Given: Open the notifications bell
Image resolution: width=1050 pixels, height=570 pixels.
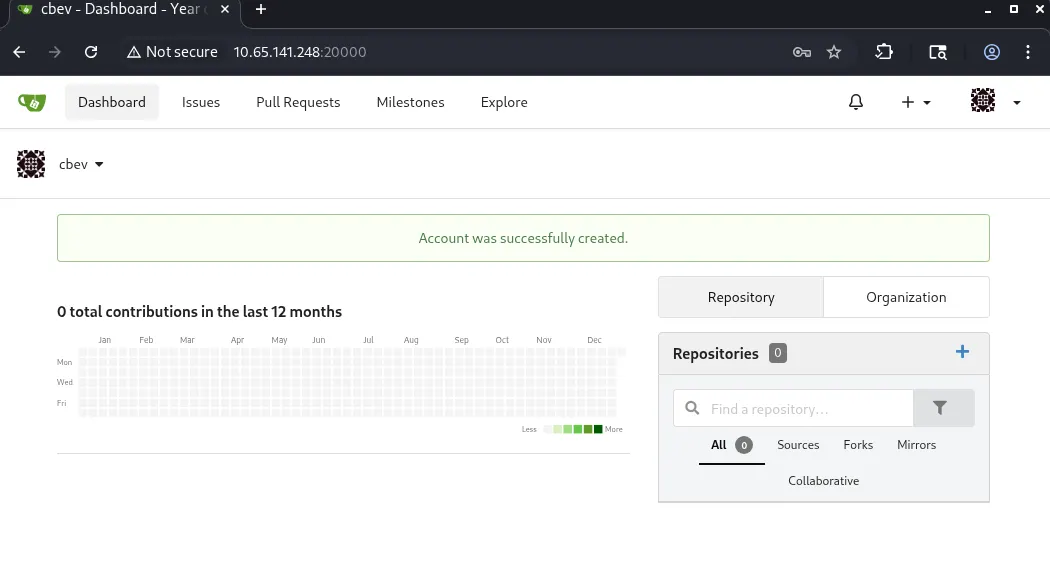Looking at the screenshot, I should tap(855, 102).
